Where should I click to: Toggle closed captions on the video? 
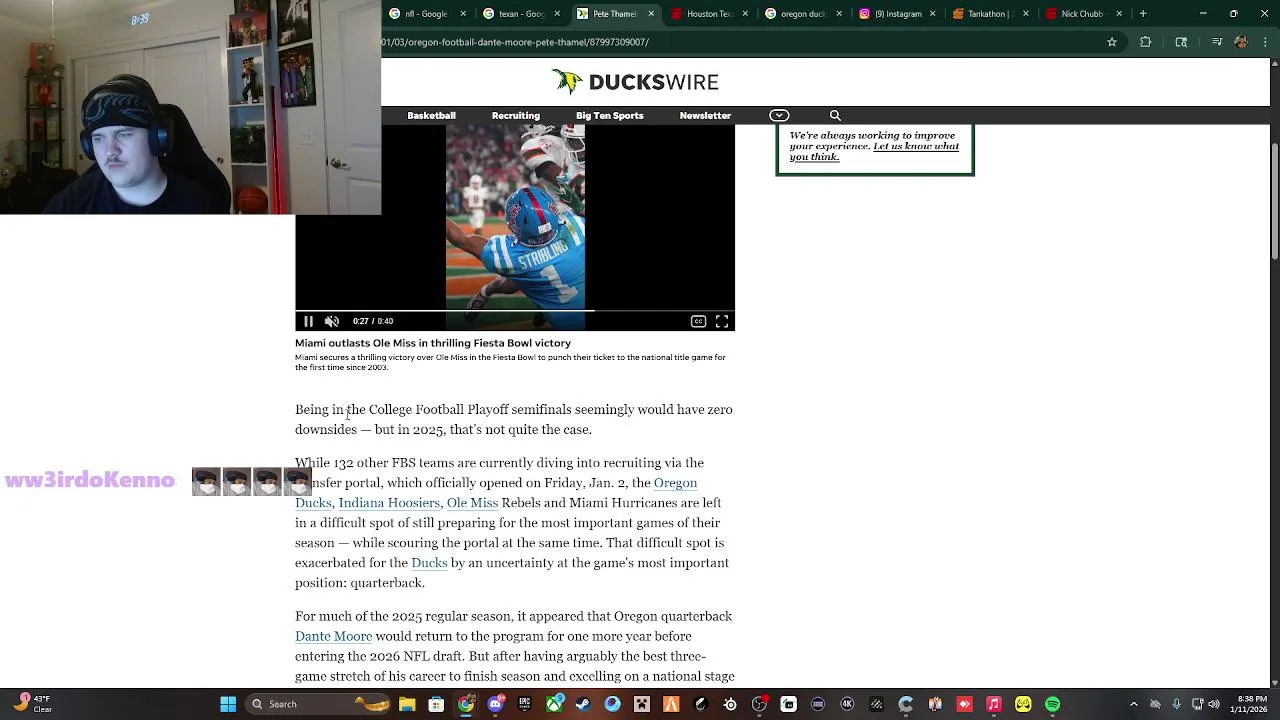[698, 321]
